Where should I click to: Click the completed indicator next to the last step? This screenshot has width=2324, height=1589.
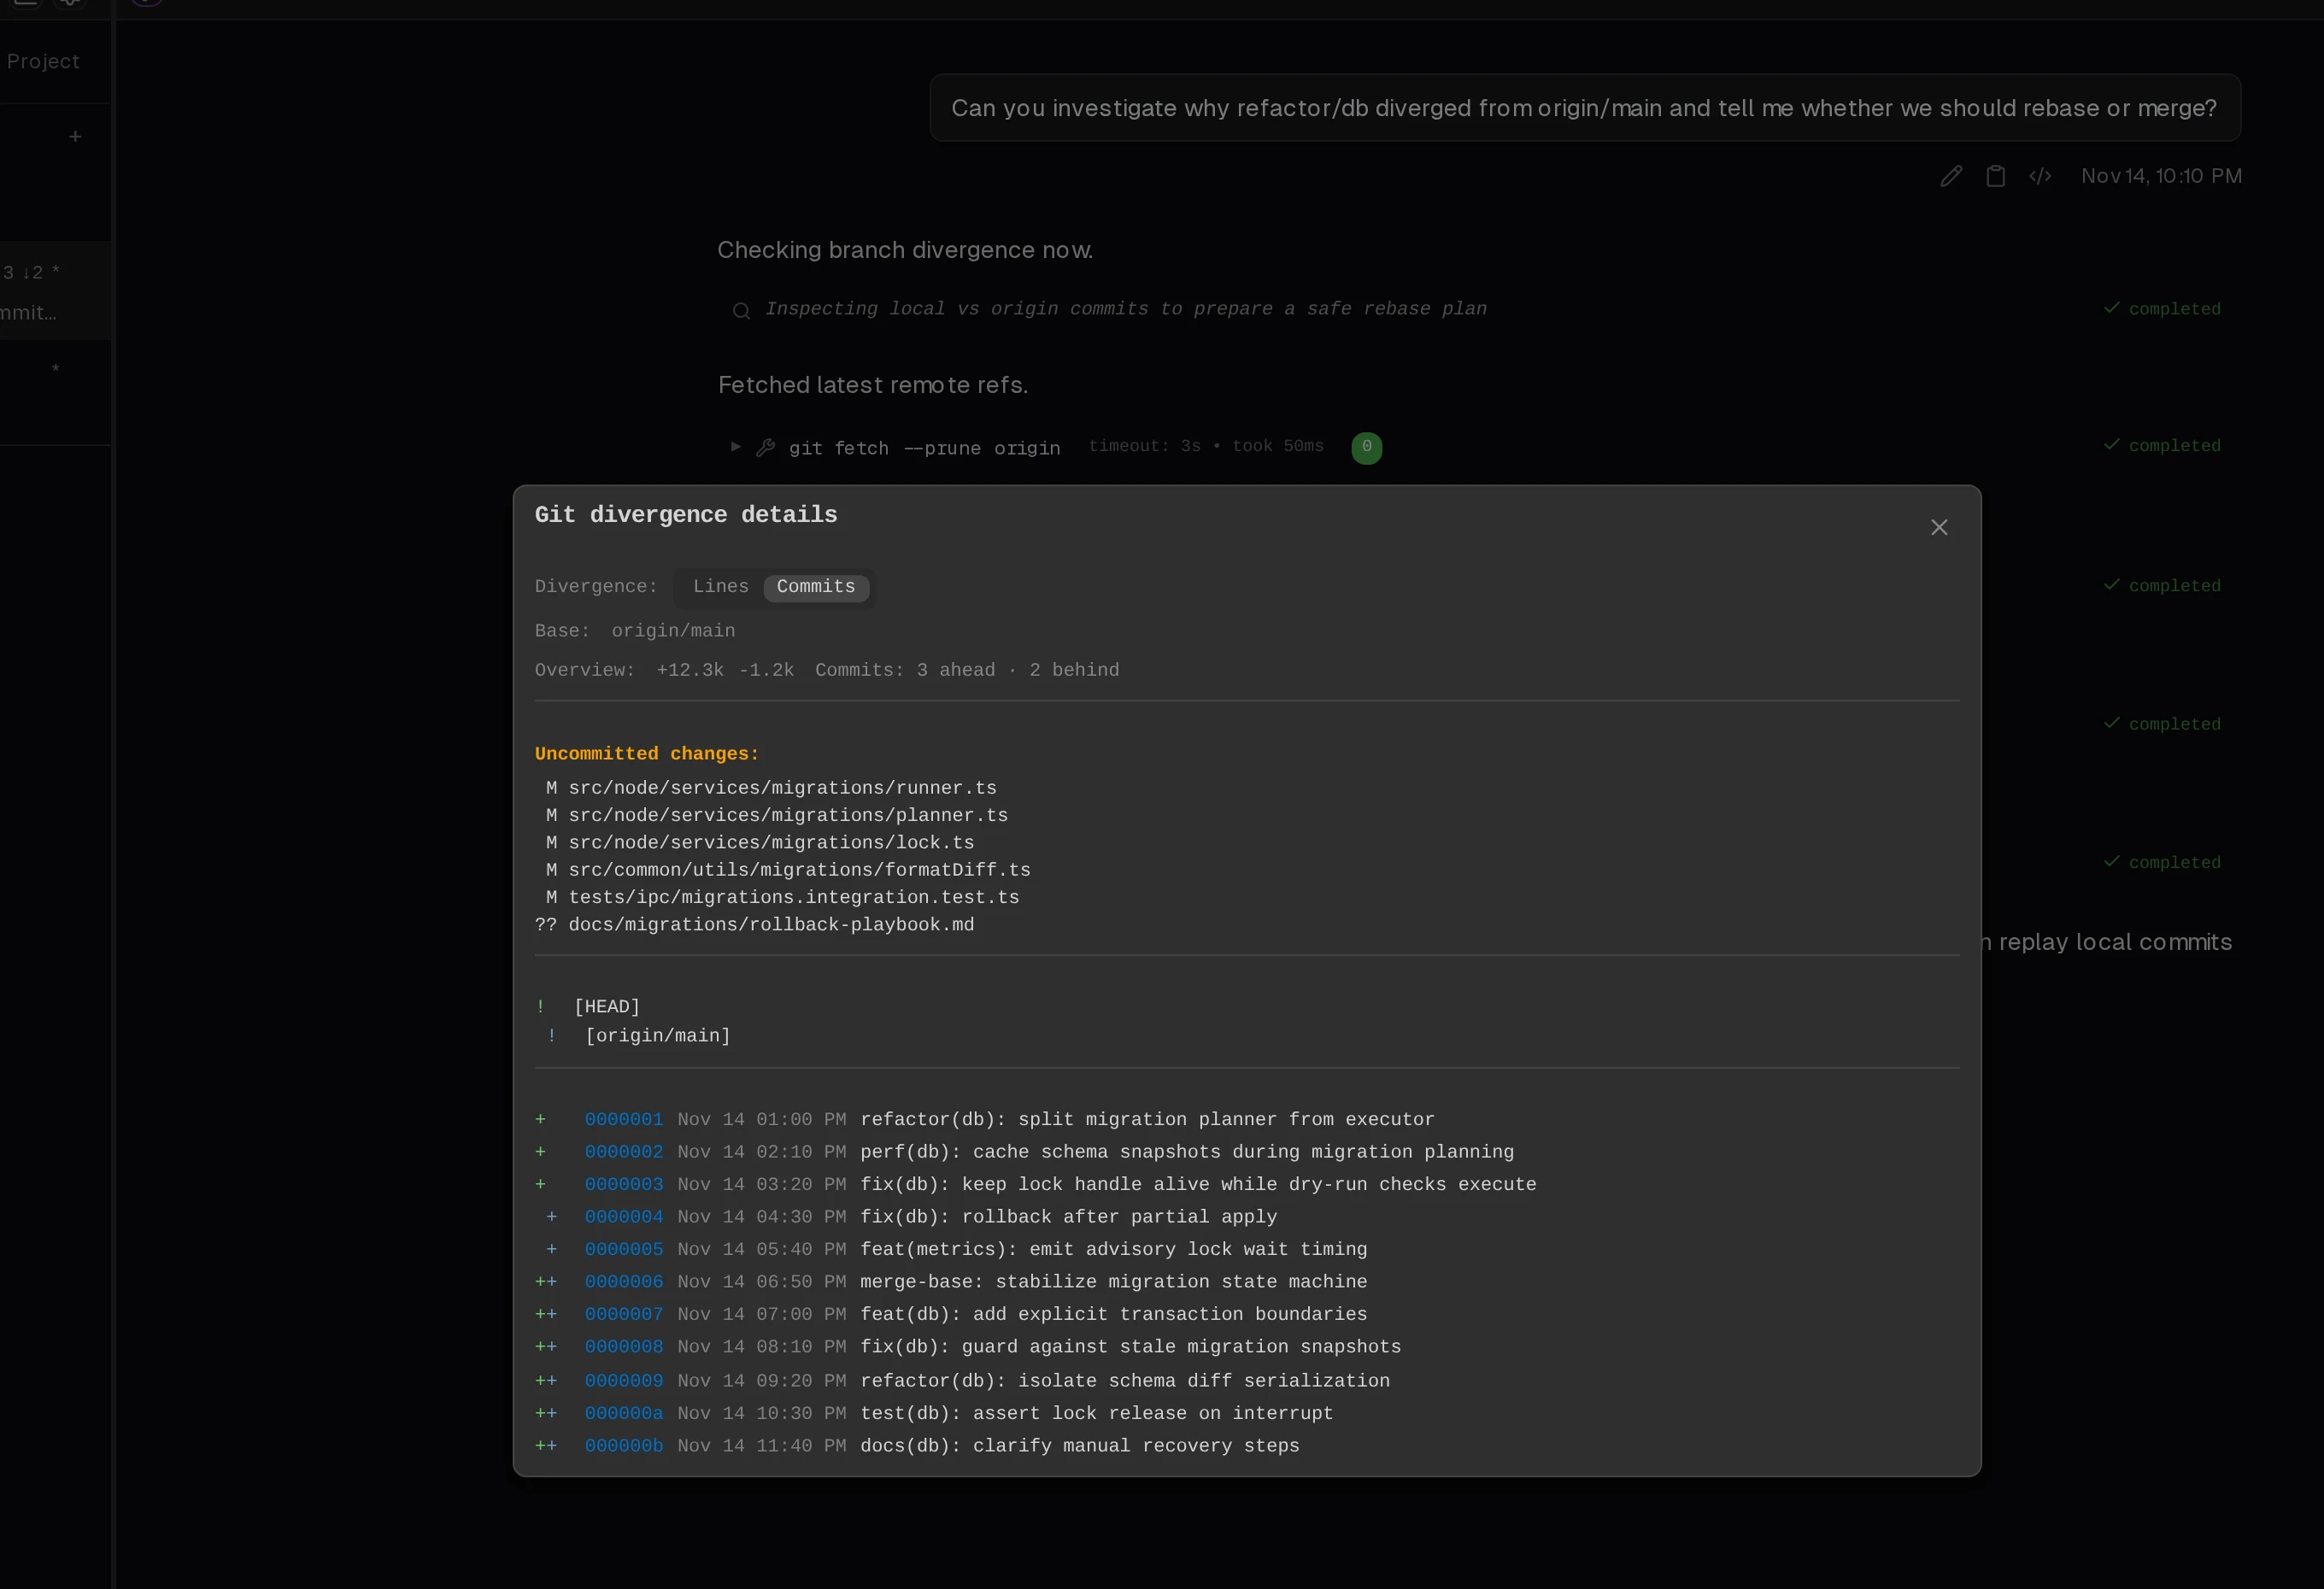pyautogui.click(x=2112, y=862)
